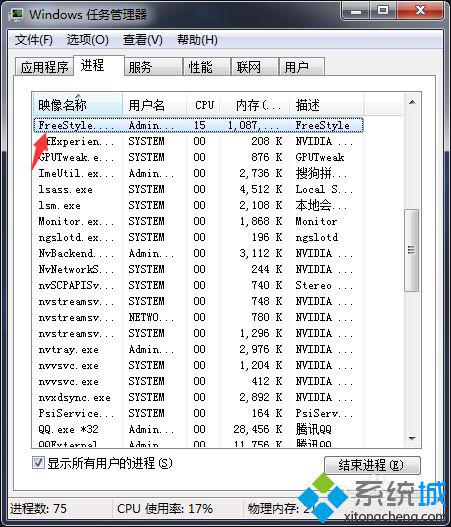Click the scrollbar up arrow
The height and width of the screenshot is (527, 451).
[412, 102]
